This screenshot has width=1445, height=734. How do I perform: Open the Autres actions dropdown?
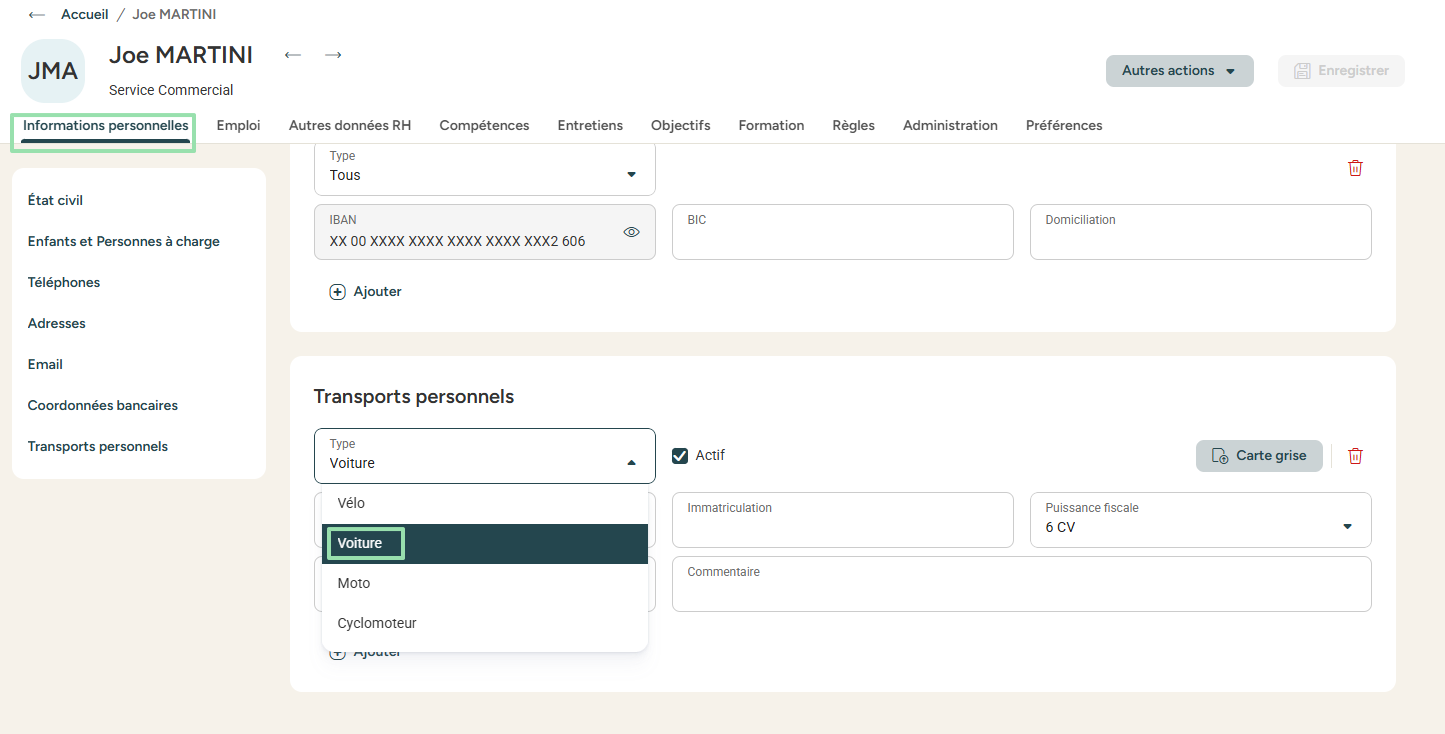point(1179,71)
